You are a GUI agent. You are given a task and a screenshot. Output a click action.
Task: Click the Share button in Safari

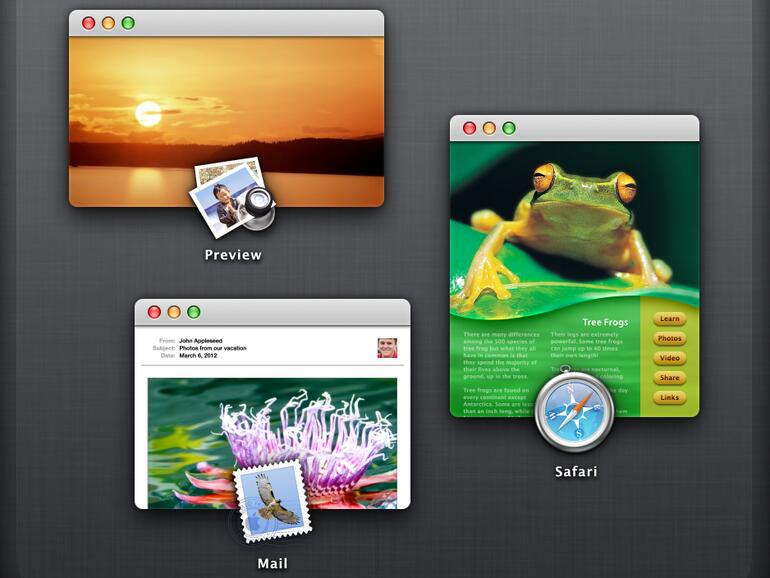(x=669, y=378)
